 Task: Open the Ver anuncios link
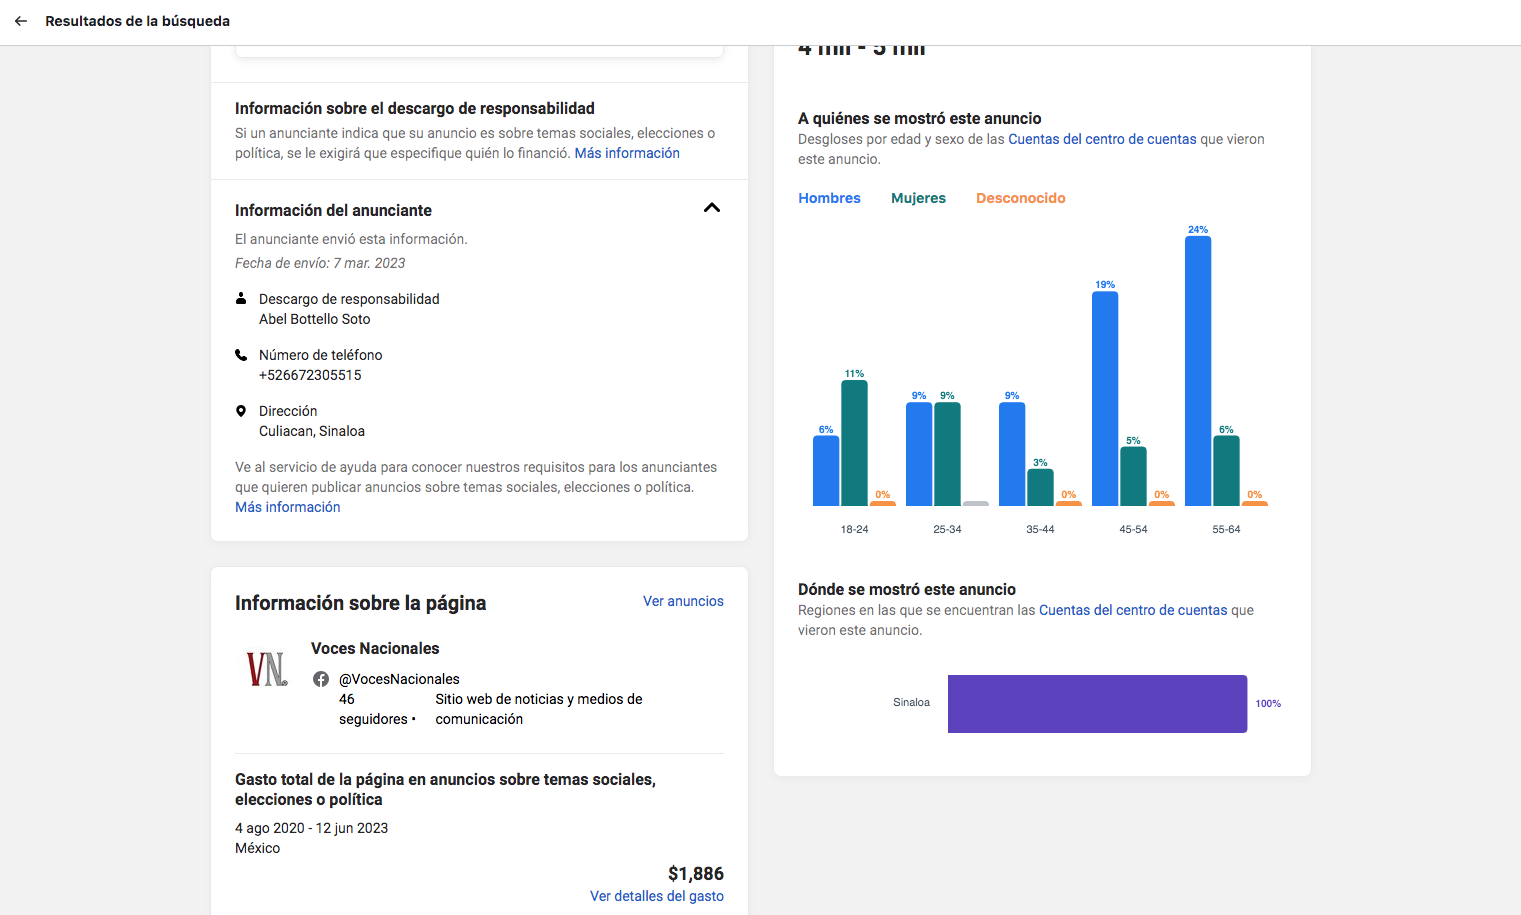tap(683, 601)
